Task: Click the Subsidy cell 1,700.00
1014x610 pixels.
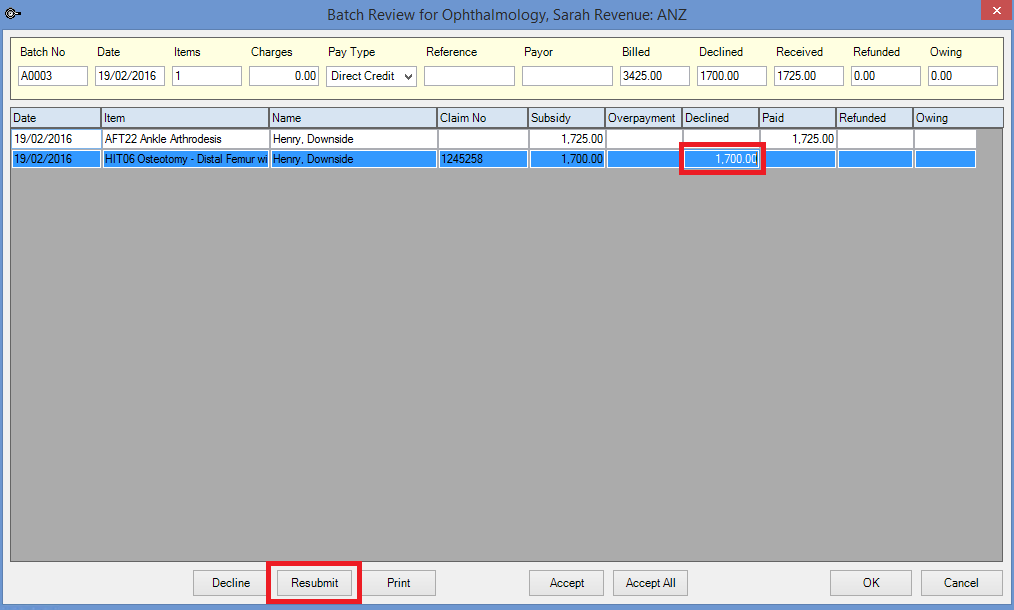Action: (567, 159)
